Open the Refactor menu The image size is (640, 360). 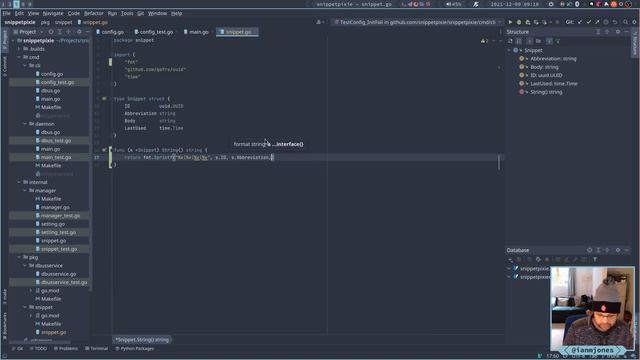click(94, 13)
